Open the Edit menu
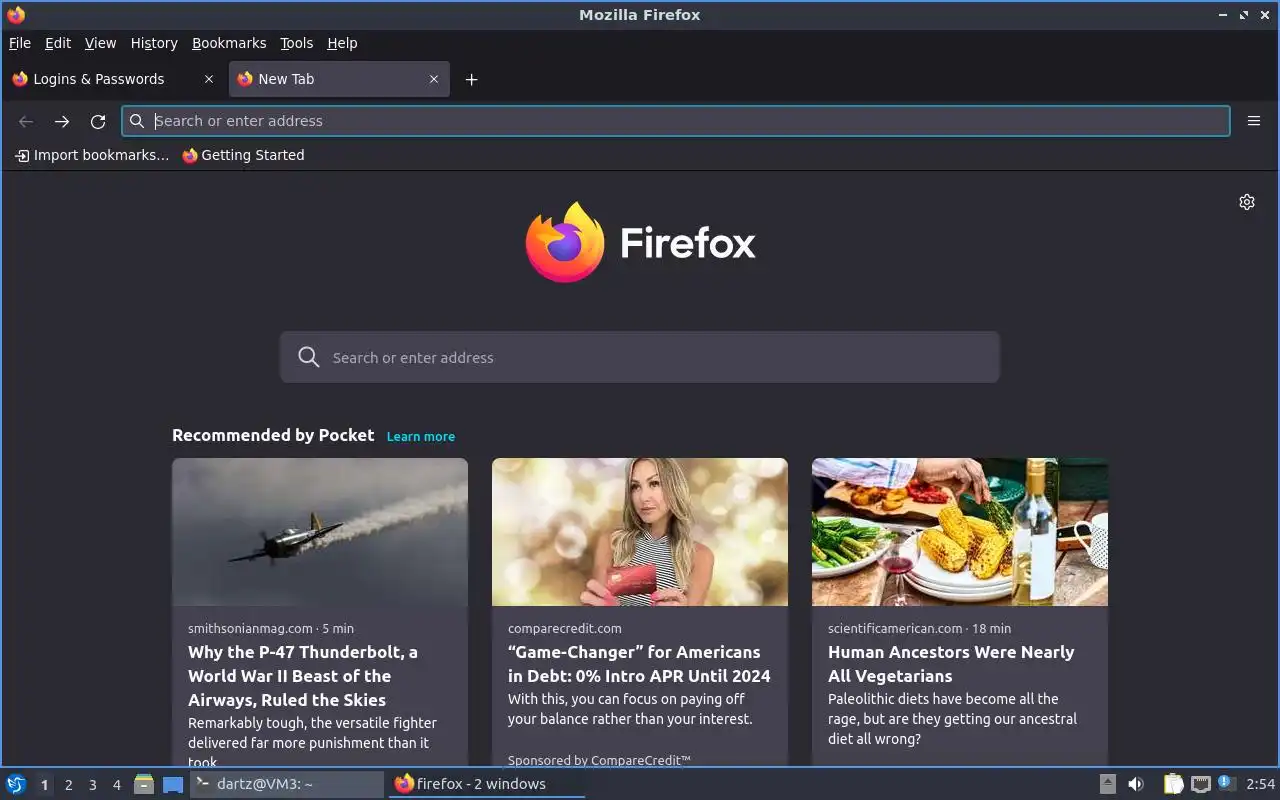The image size is (1280, 800). click(x=58, y=43)
